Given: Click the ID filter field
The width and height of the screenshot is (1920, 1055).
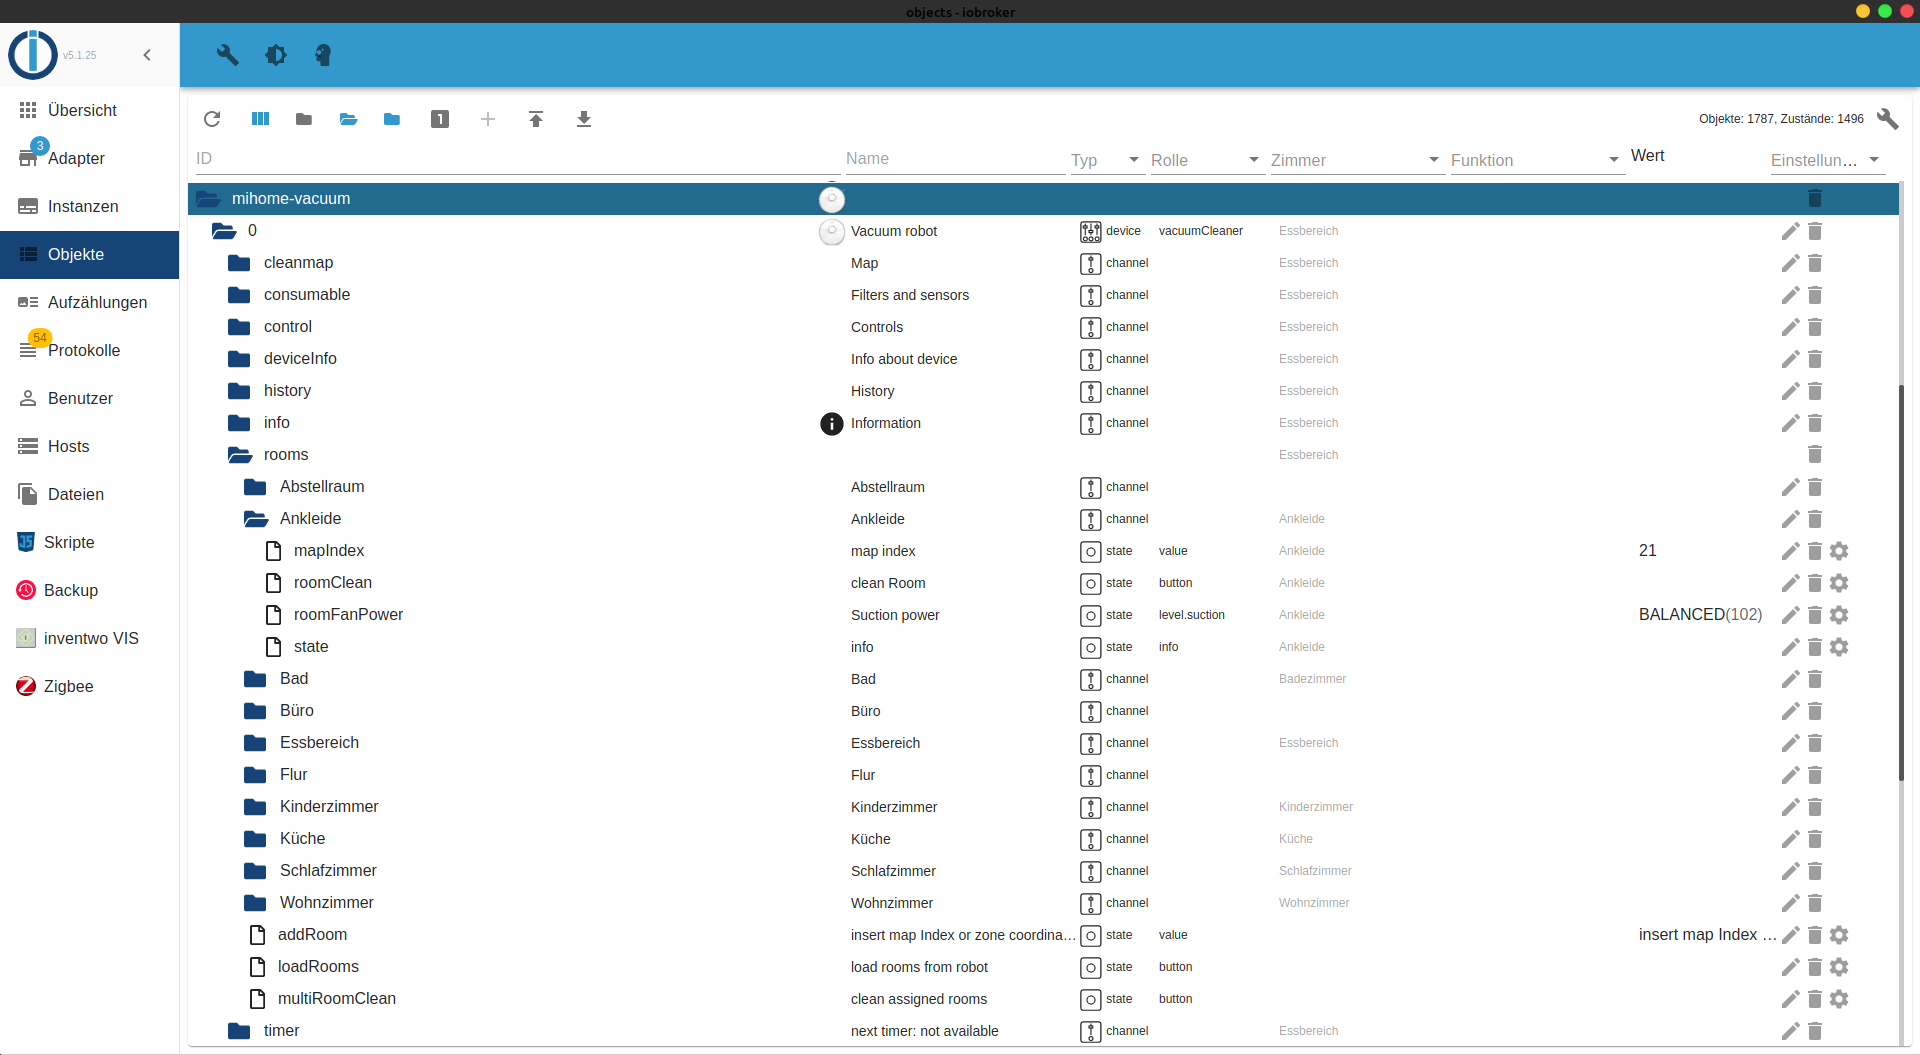Looking at the screenshot, I should click(x=518, y=159).
